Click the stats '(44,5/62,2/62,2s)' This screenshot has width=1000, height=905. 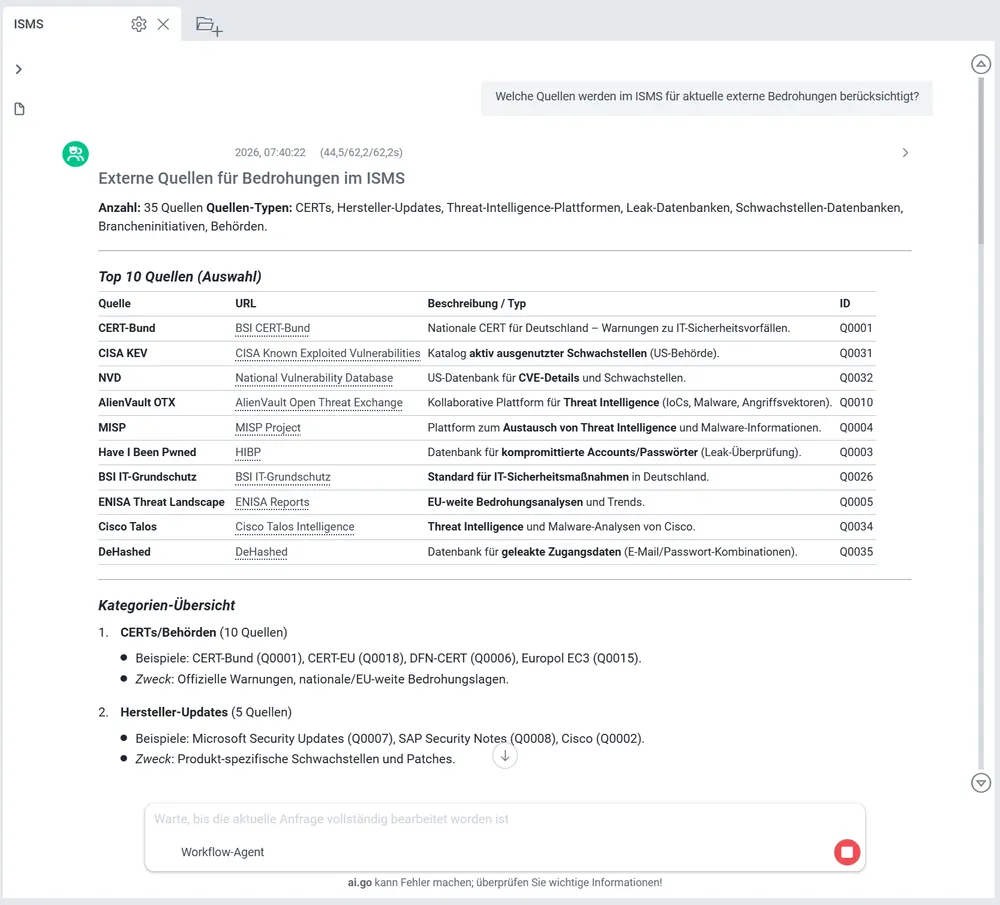361,152
